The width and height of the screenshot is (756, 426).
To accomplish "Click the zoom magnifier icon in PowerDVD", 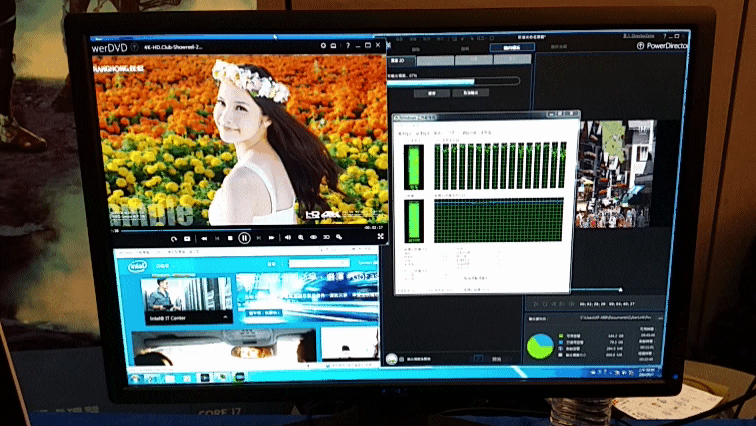I will pyautogui.click(x=300, y=237).
